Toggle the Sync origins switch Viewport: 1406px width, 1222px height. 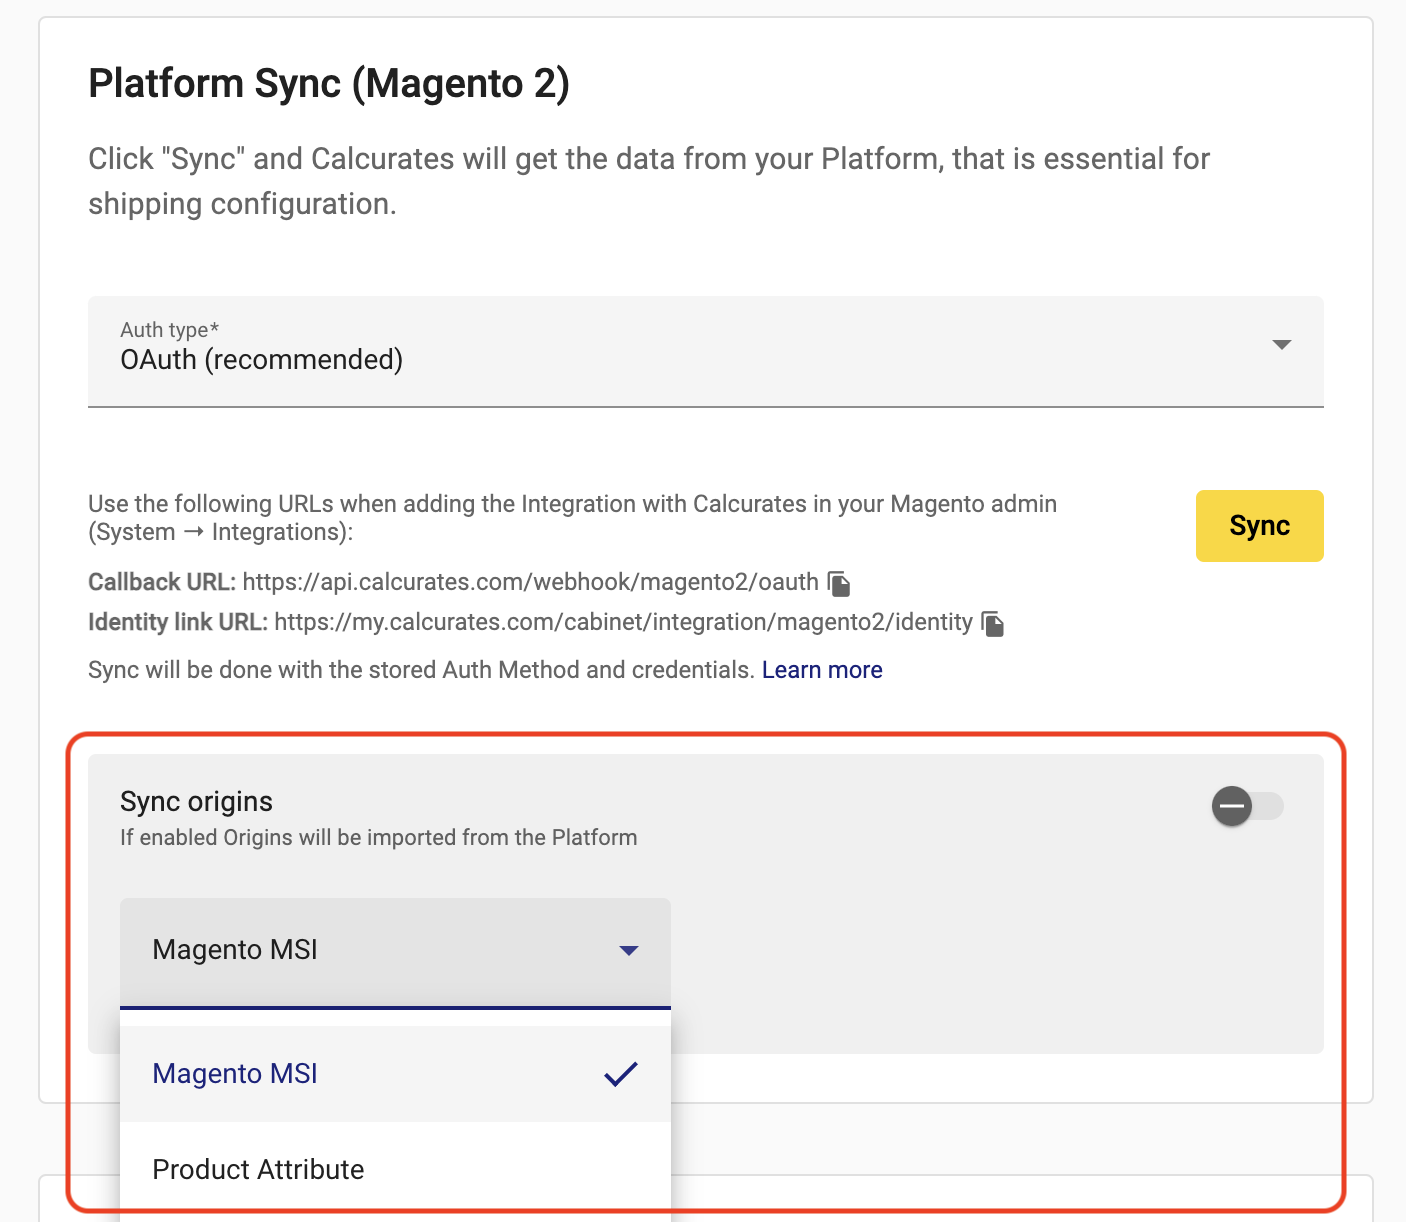1248,806
